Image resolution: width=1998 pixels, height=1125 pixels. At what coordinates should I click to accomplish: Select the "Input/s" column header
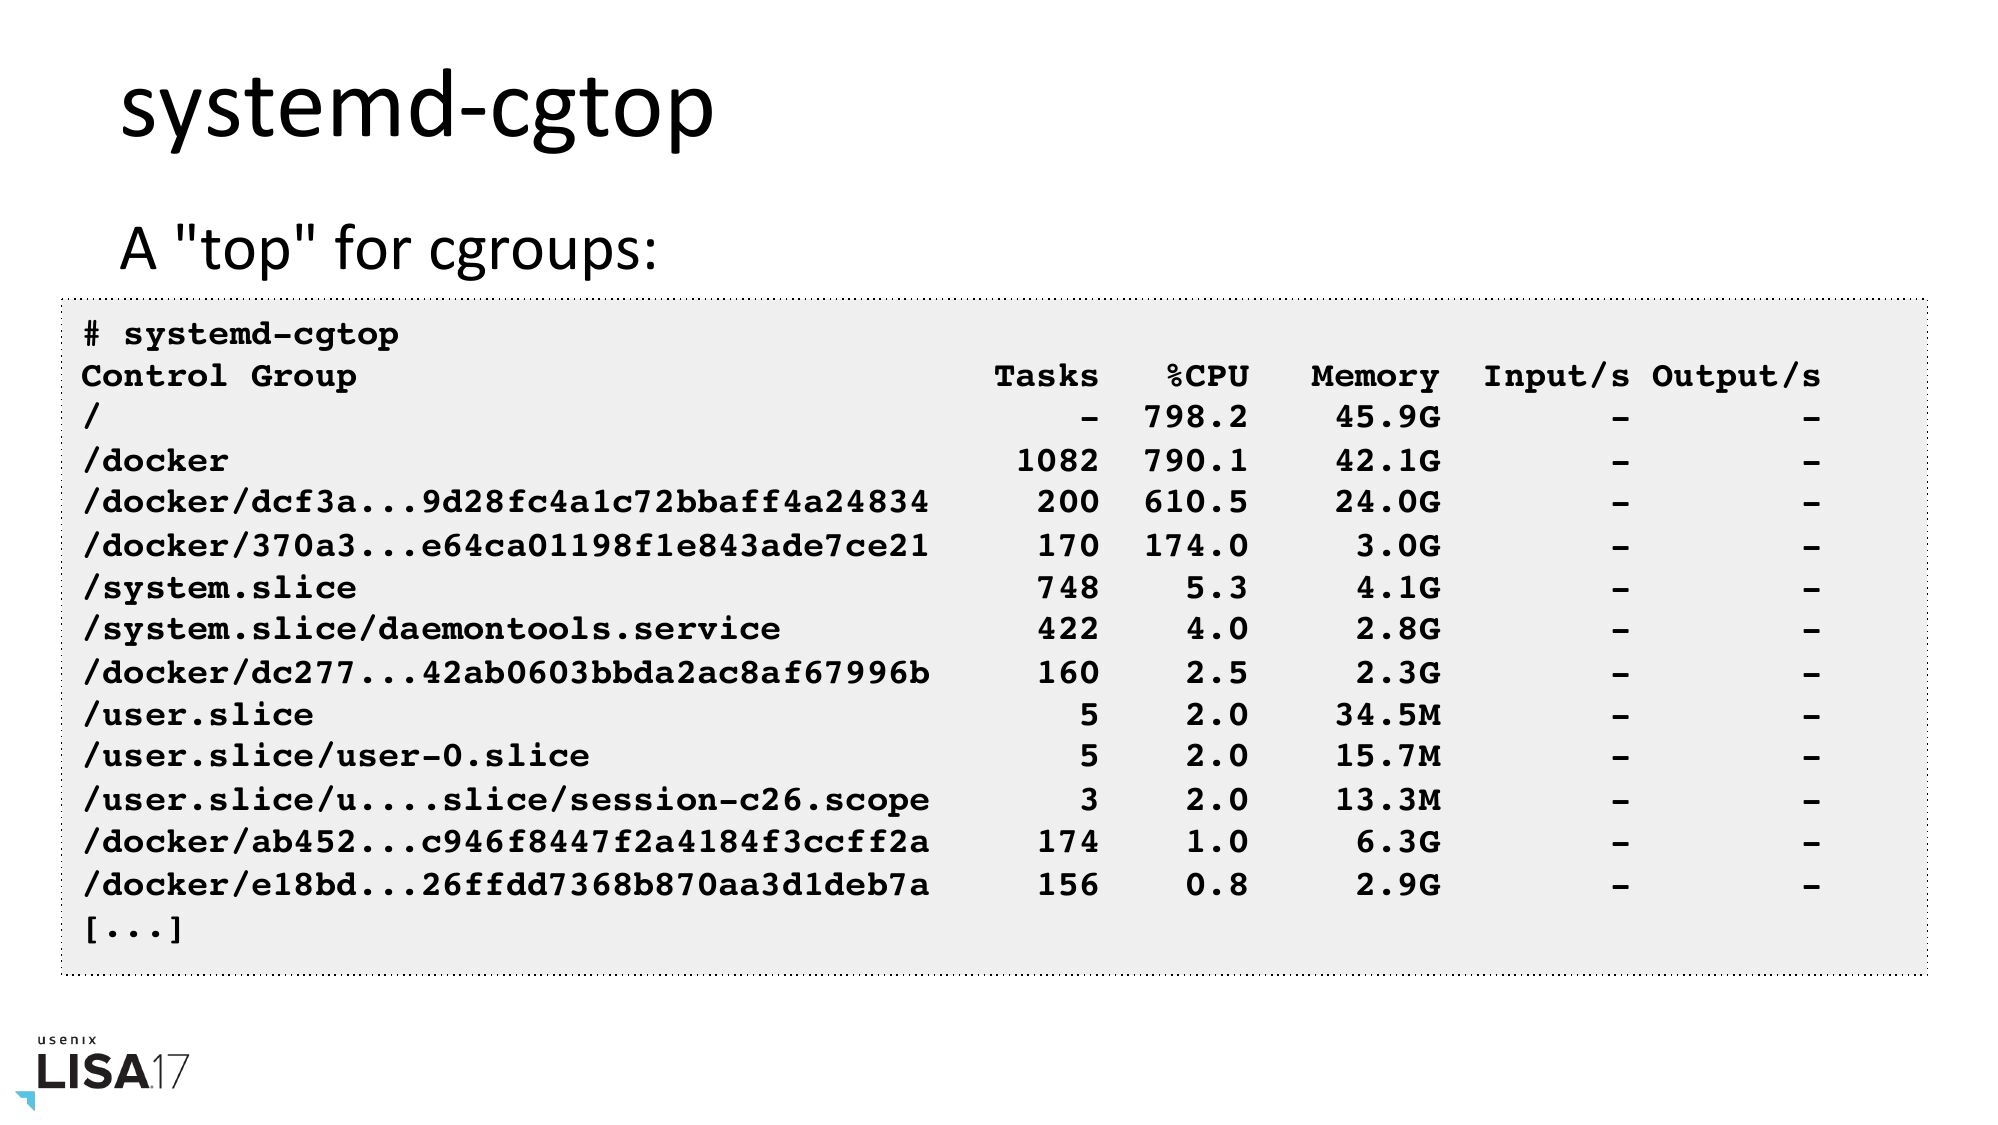(x=1555, y=377)
